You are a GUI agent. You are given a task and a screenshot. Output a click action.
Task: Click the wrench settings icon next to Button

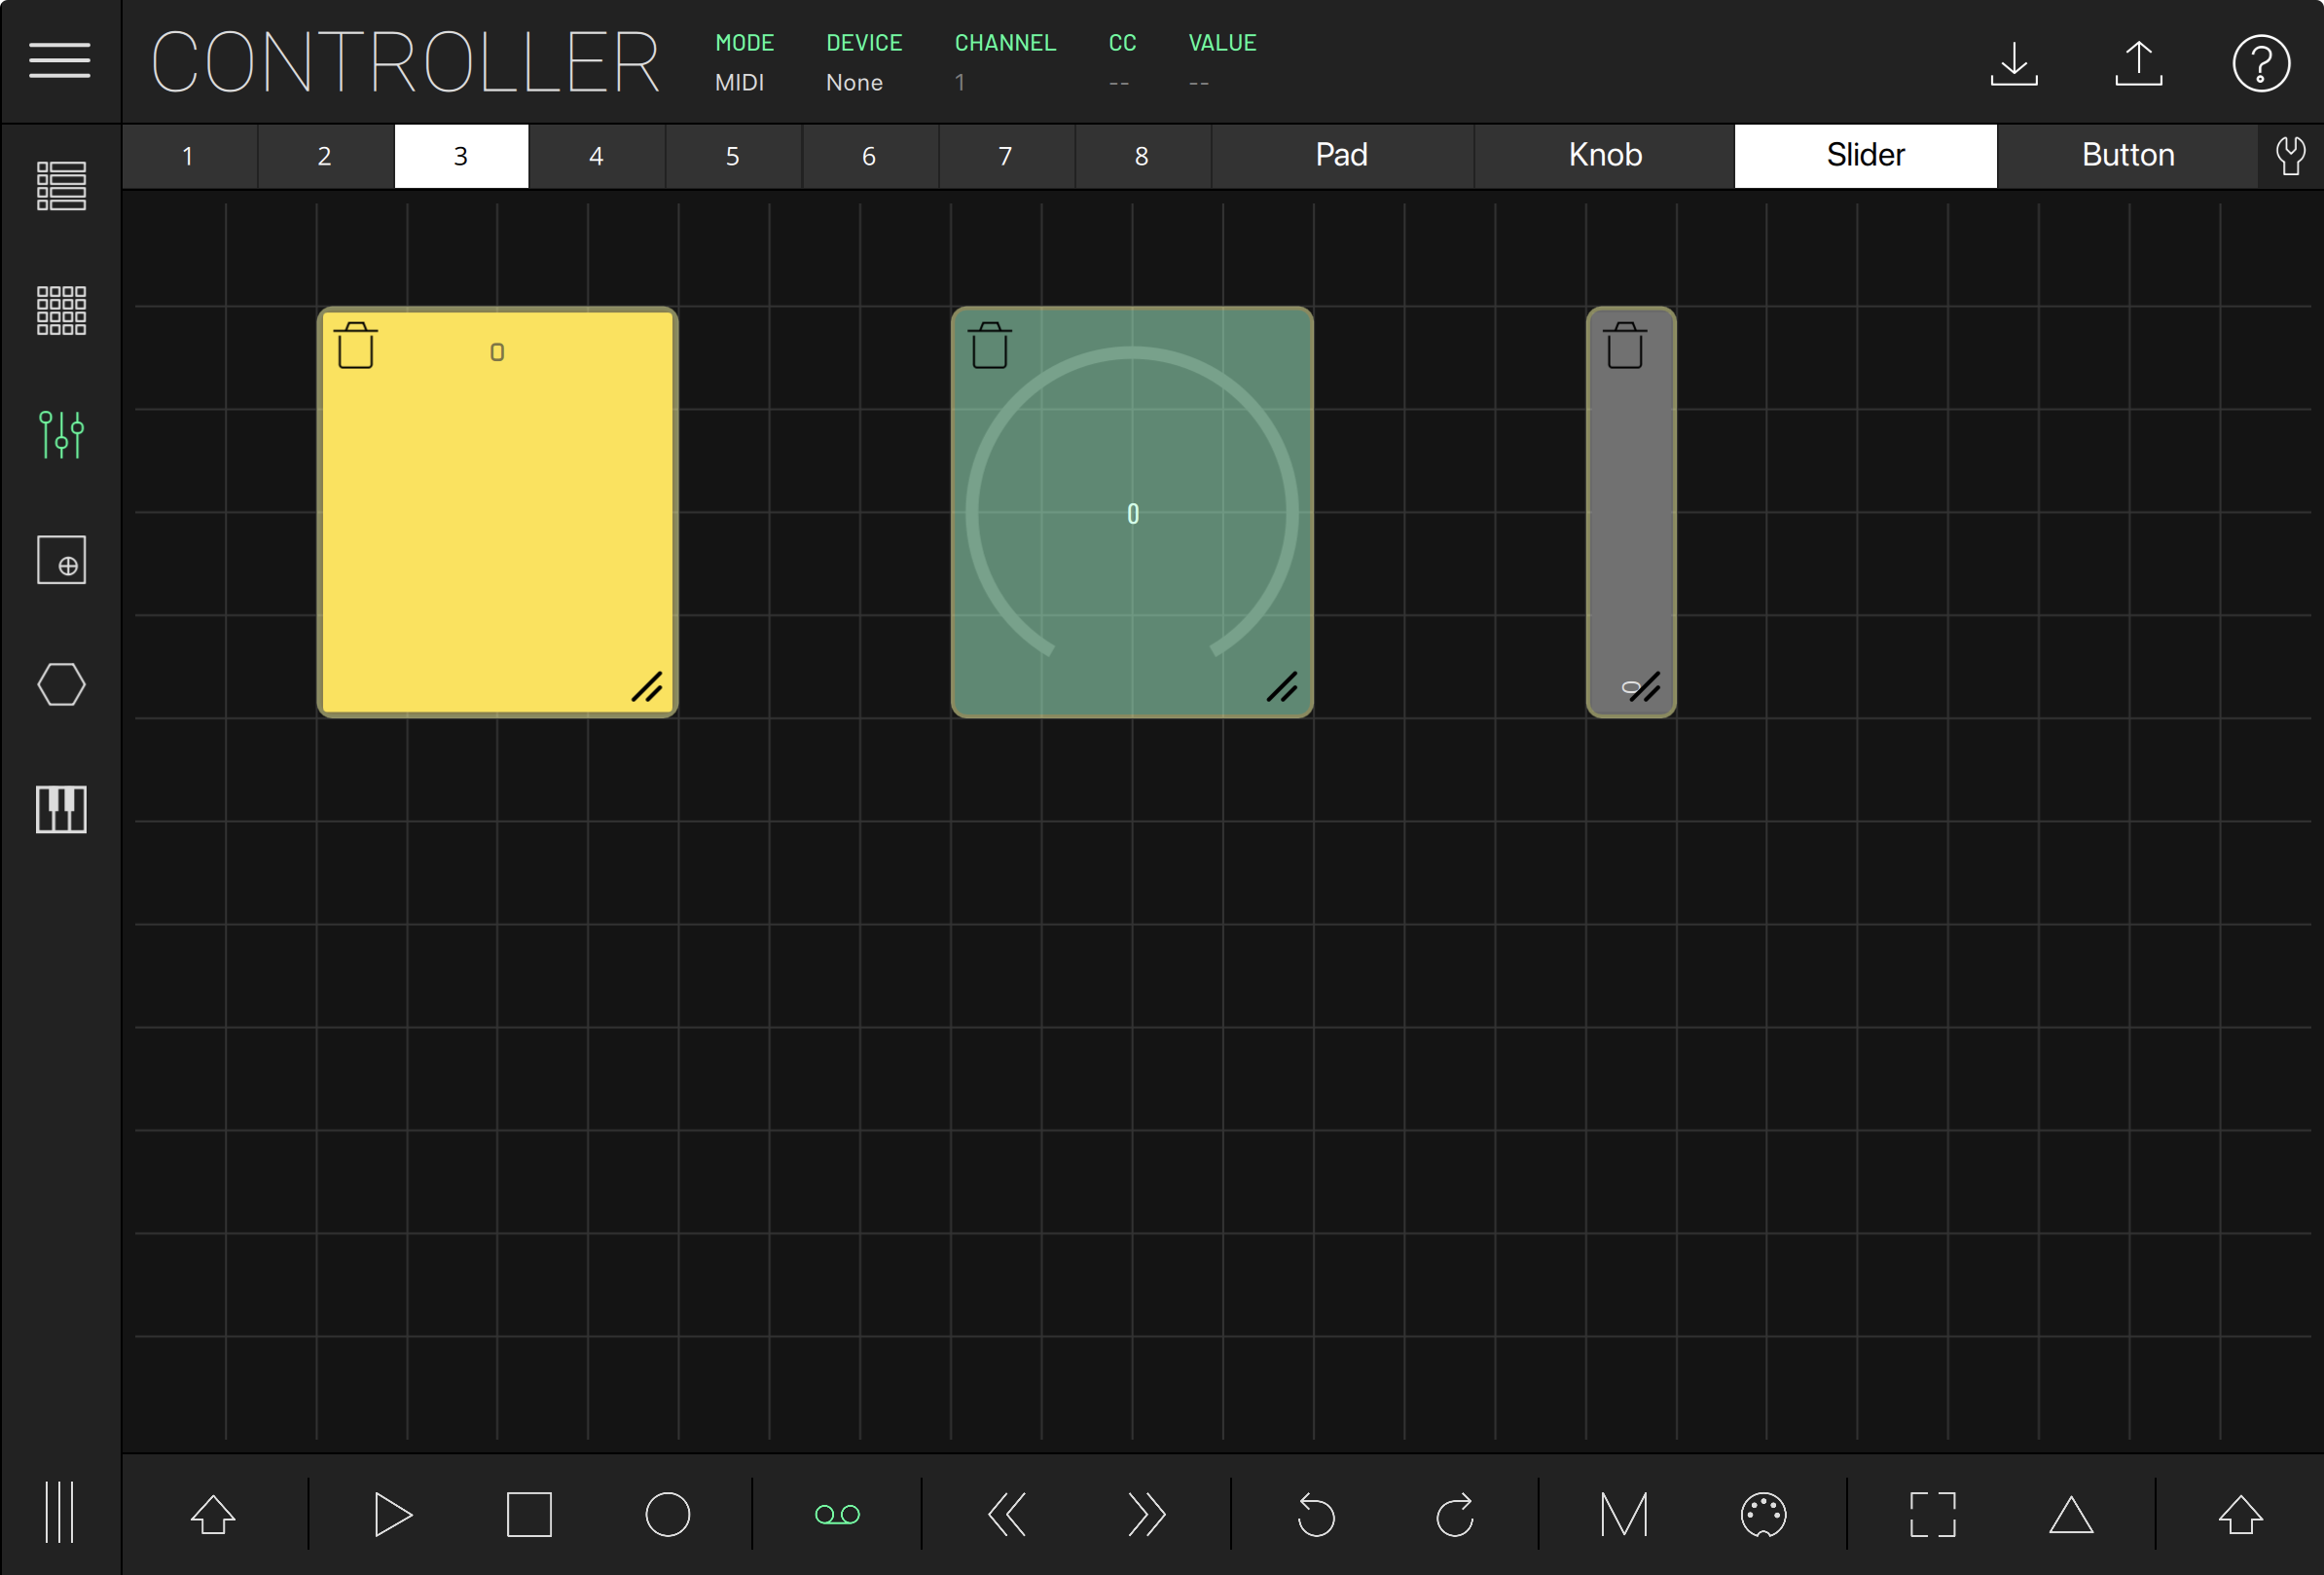pos(2290,155)
